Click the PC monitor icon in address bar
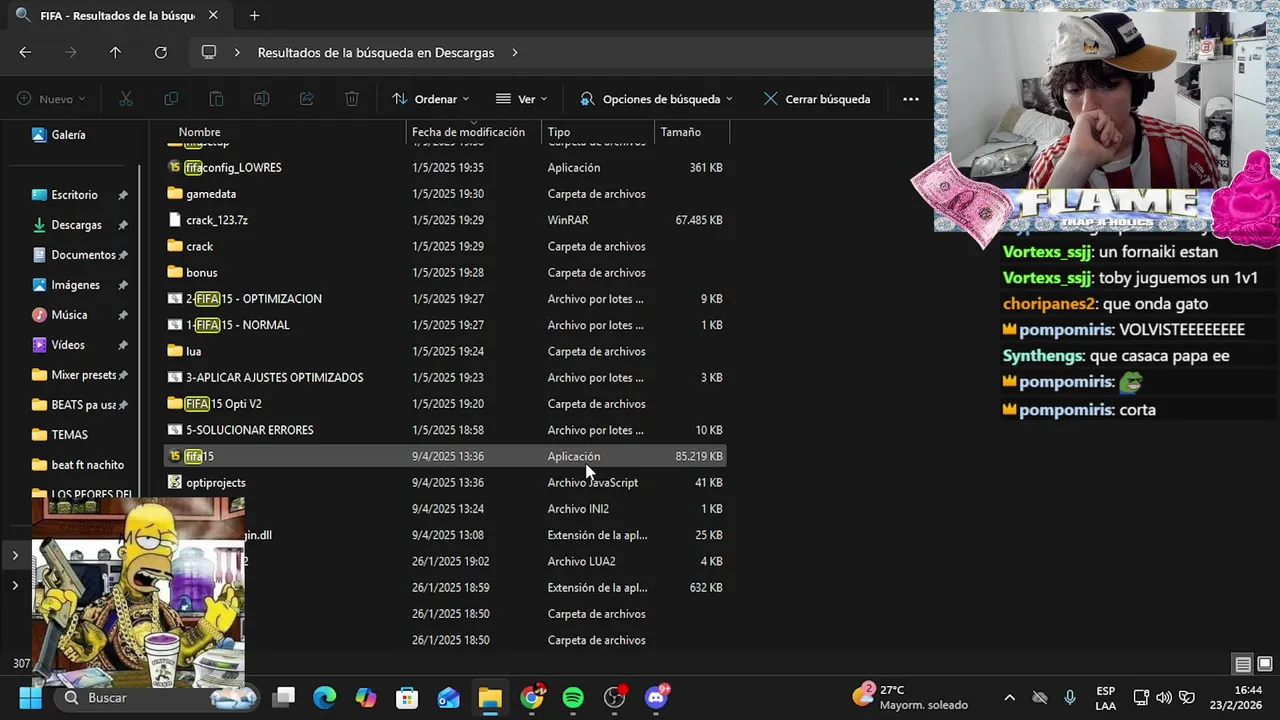Screen dimensions: 1280x720 coord(208,52)
